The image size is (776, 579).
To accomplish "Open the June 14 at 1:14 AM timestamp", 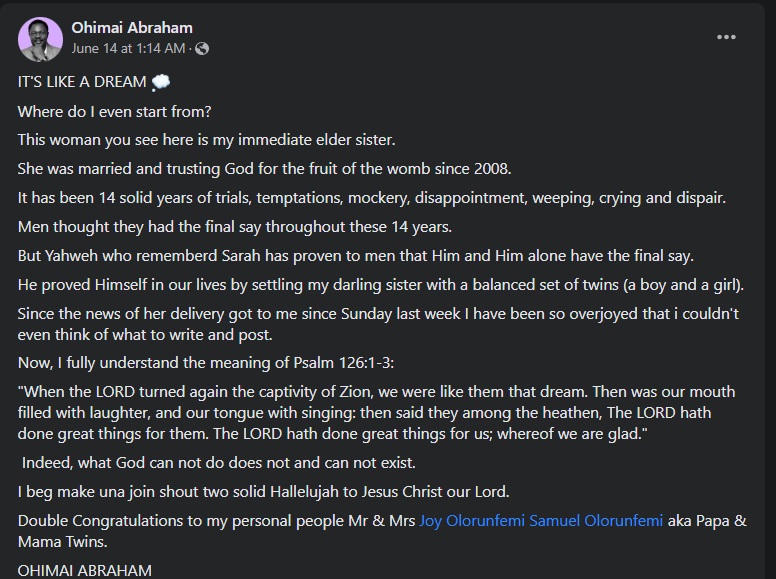I will pyautogui.click(x=128, y=48).
